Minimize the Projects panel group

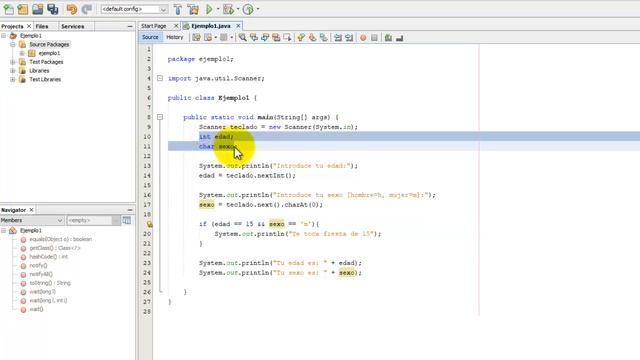pyautogui.click(x=130, y=26)
